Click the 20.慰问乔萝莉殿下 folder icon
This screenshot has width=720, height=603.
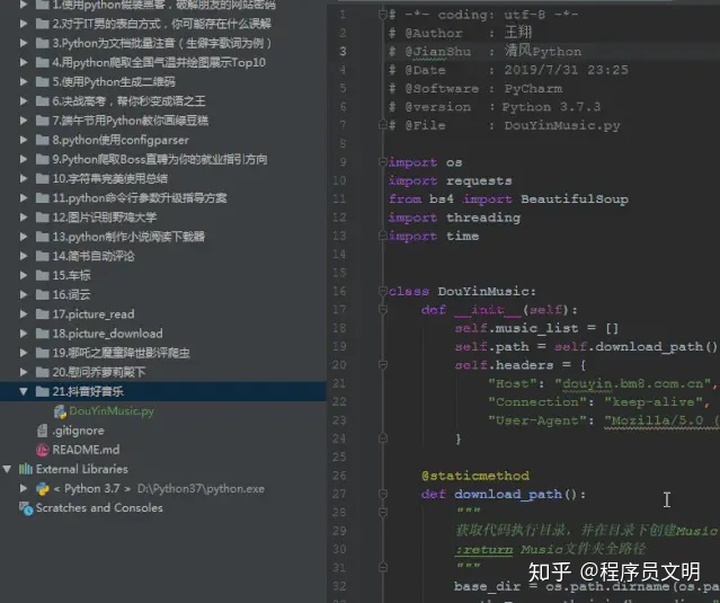pos(42,372)
